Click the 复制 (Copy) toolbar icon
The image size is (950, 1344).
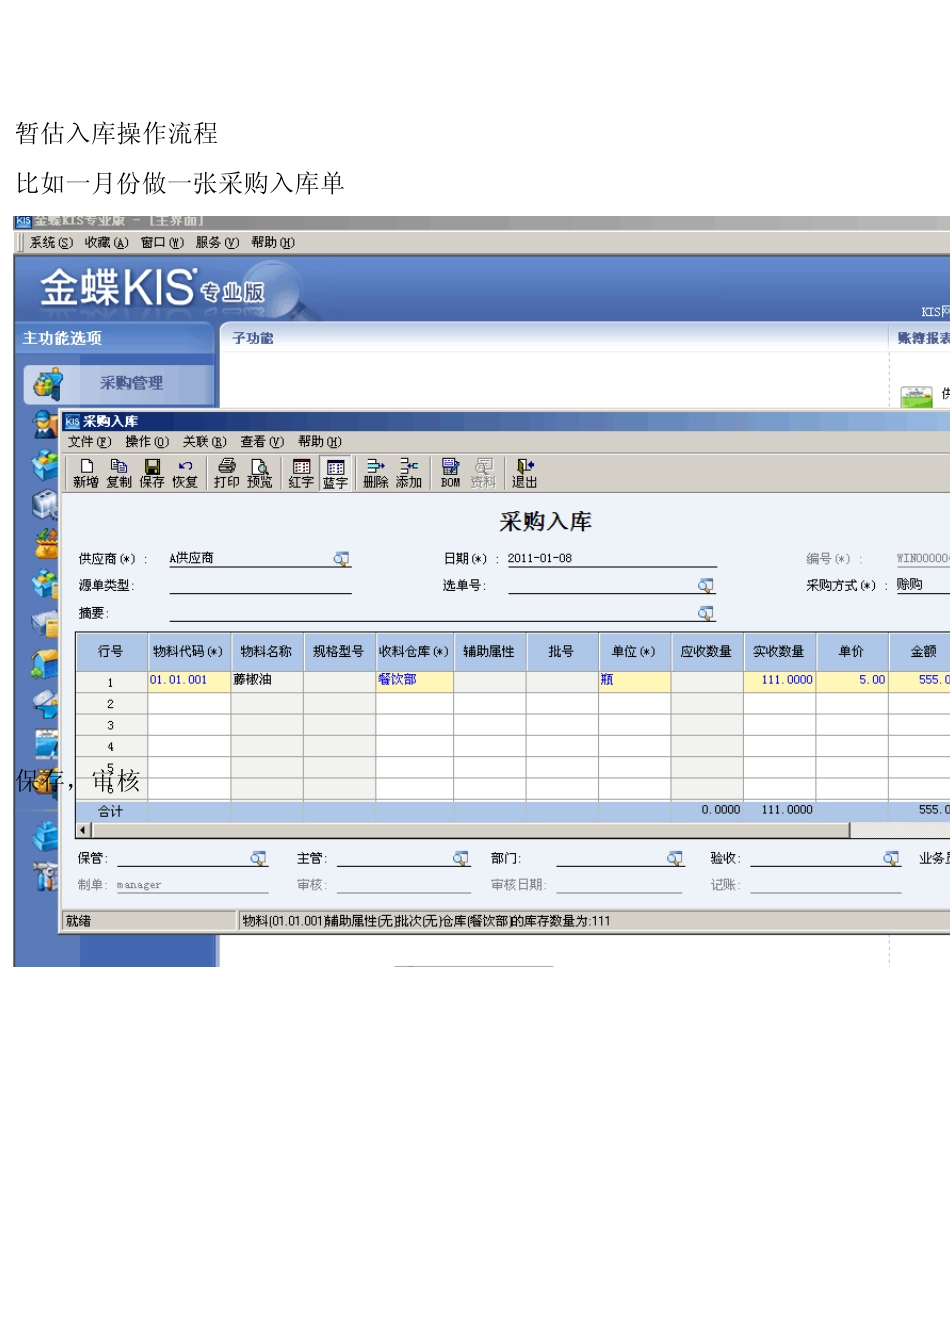119,473
